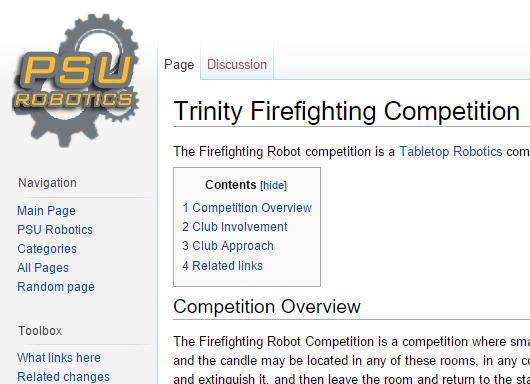Load a Random page

click(x=56, y=287)
